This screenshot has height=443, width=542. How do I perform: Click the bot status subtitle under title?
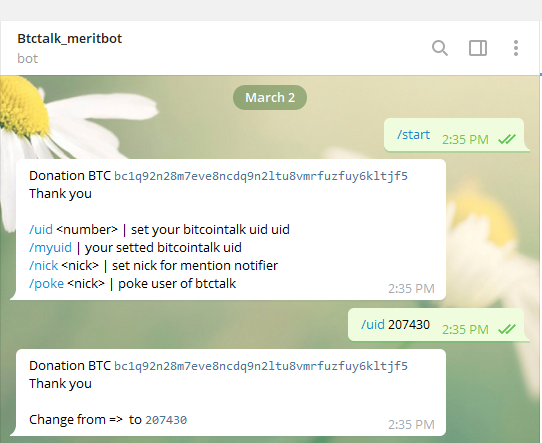28,58
